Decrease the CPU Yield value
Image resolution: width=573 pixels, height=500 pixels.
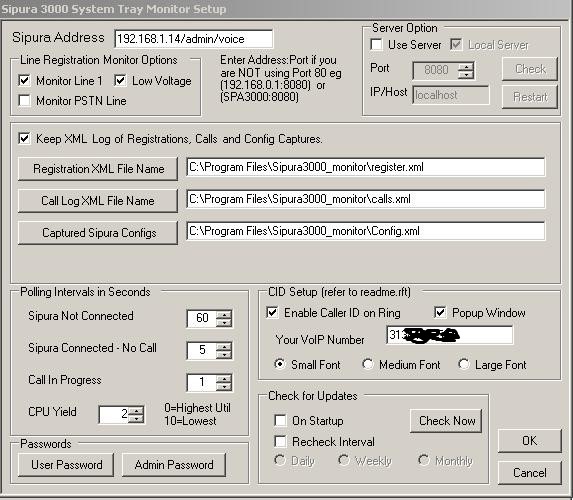coord(137,419)
